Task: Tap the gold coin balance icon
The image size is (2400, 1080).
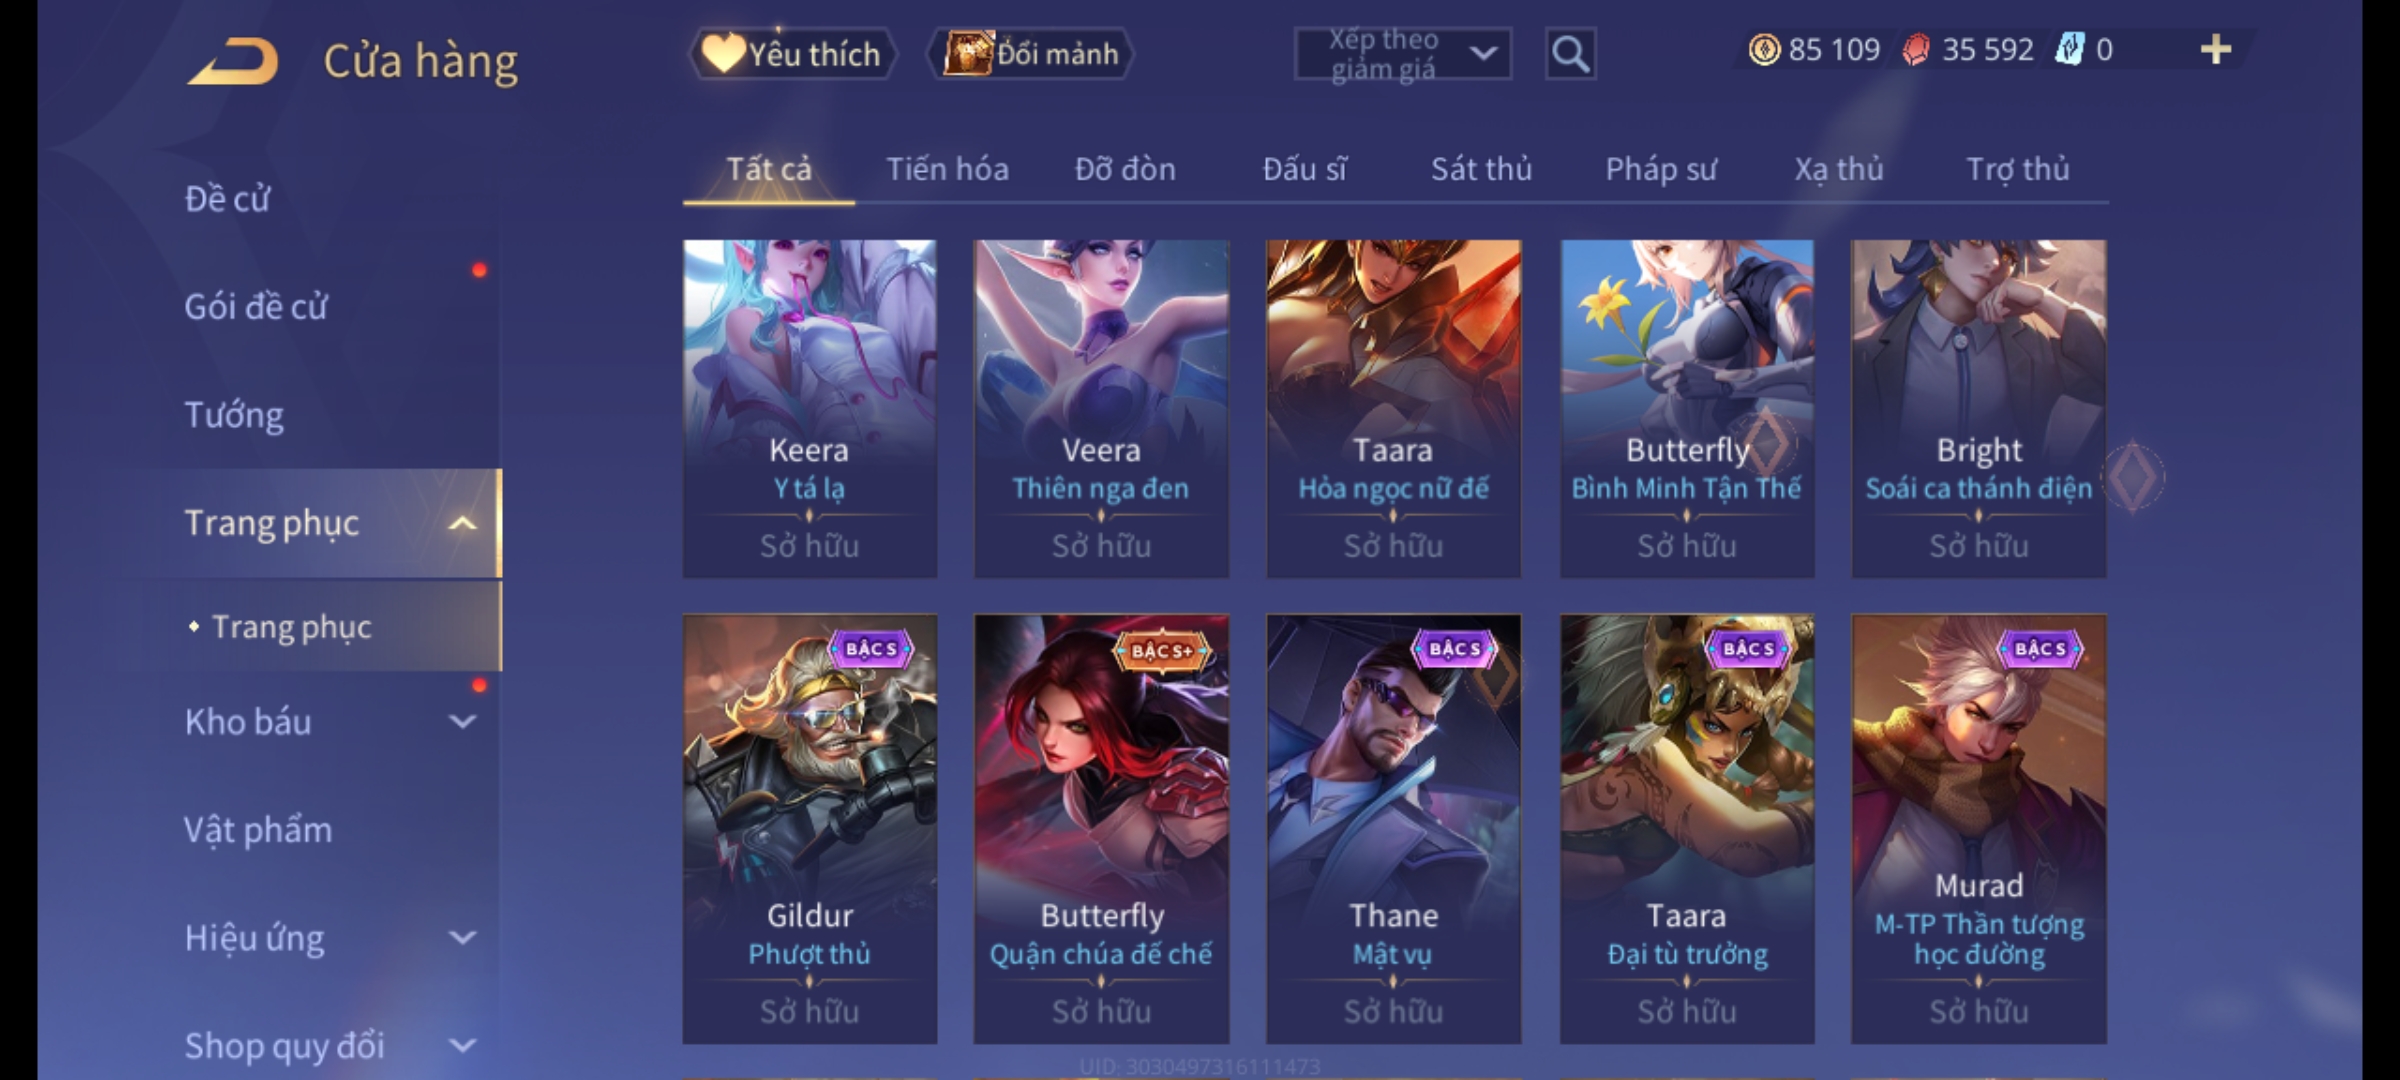Action: pyautogui.click(x=1765, y=50)
